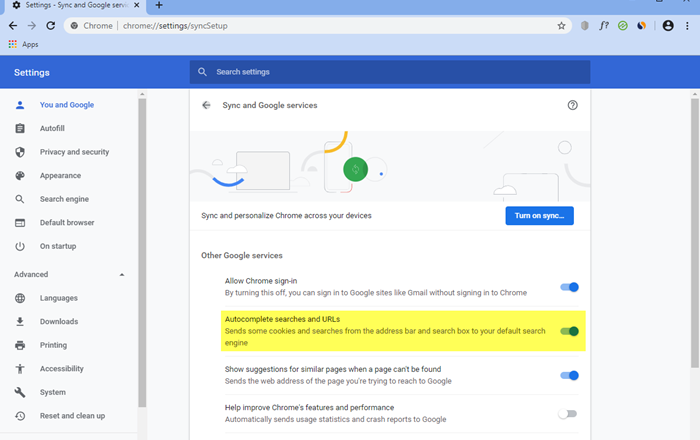Reload the settings page
The width and height of the screenshot is (700, 440).
click(x=51, y=26)
